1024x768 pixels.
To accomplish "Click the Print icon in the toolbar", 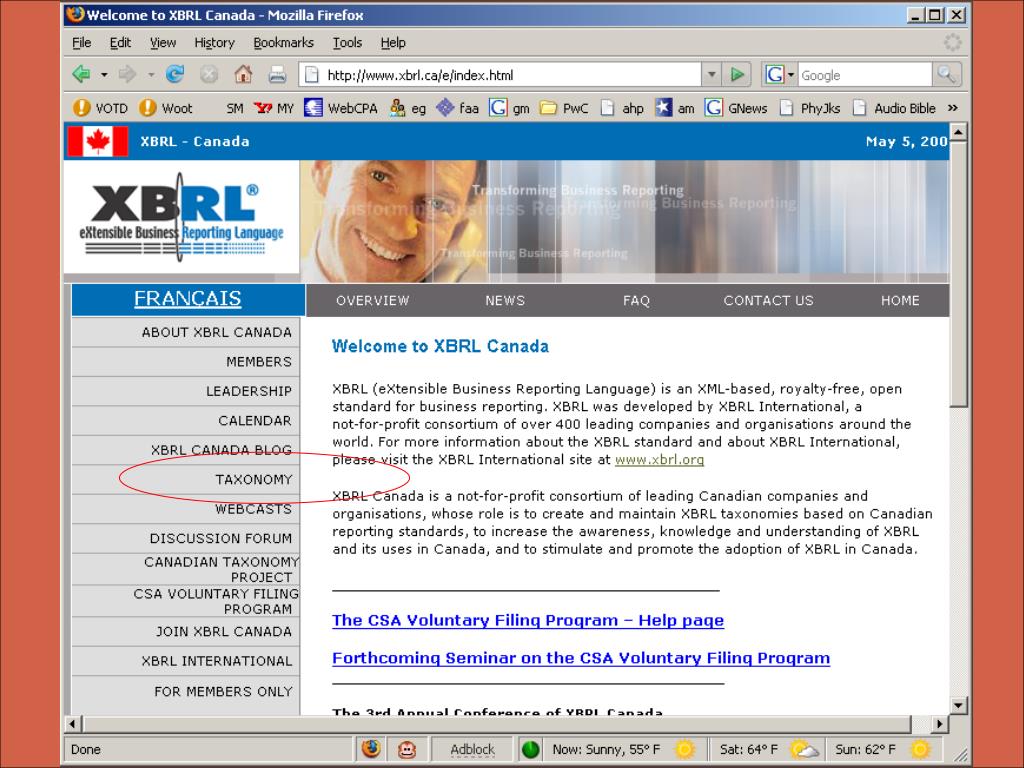I will pos(277,74).
